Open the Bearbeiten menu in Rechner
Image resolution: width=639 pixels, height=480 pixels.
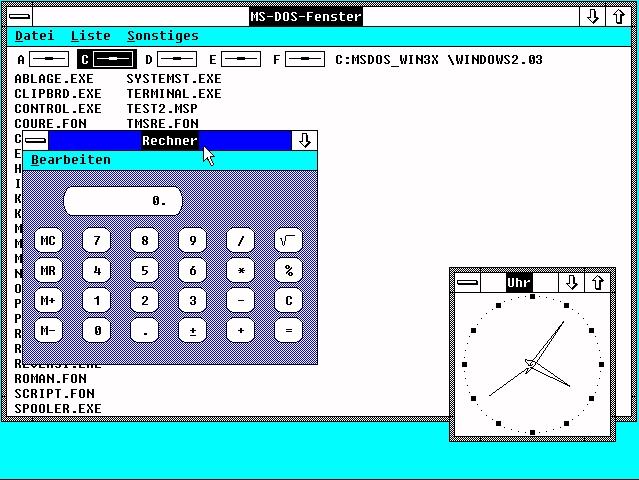(x=71, y=160)
